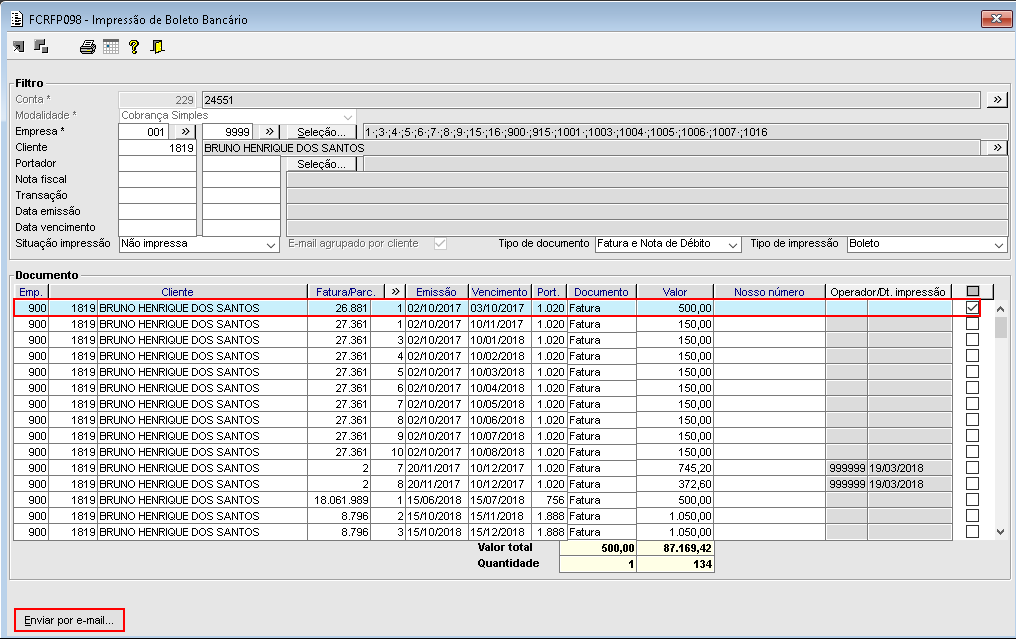Screen dimensions: 1016x639
Task: Click the Seleção button for Empresa
Action: click(321, 132)
